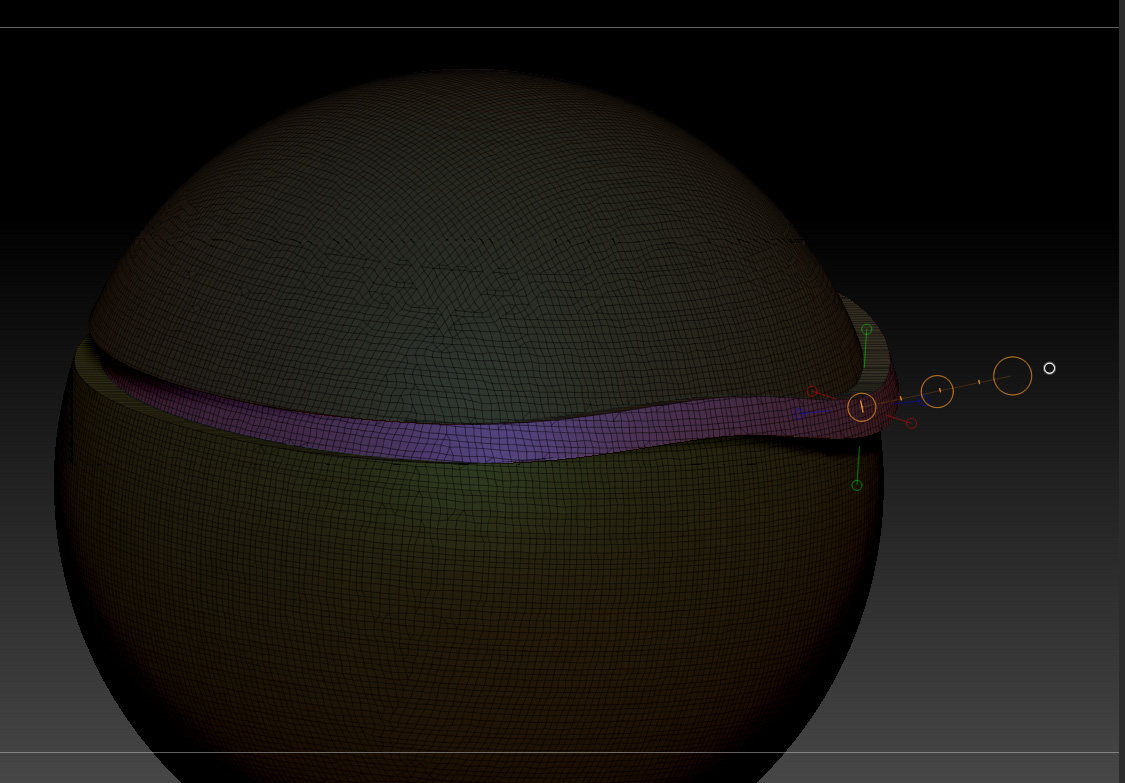1125x783 pixels.
Task: Click the blue handle near the TransPose midline
Action: 925,400
